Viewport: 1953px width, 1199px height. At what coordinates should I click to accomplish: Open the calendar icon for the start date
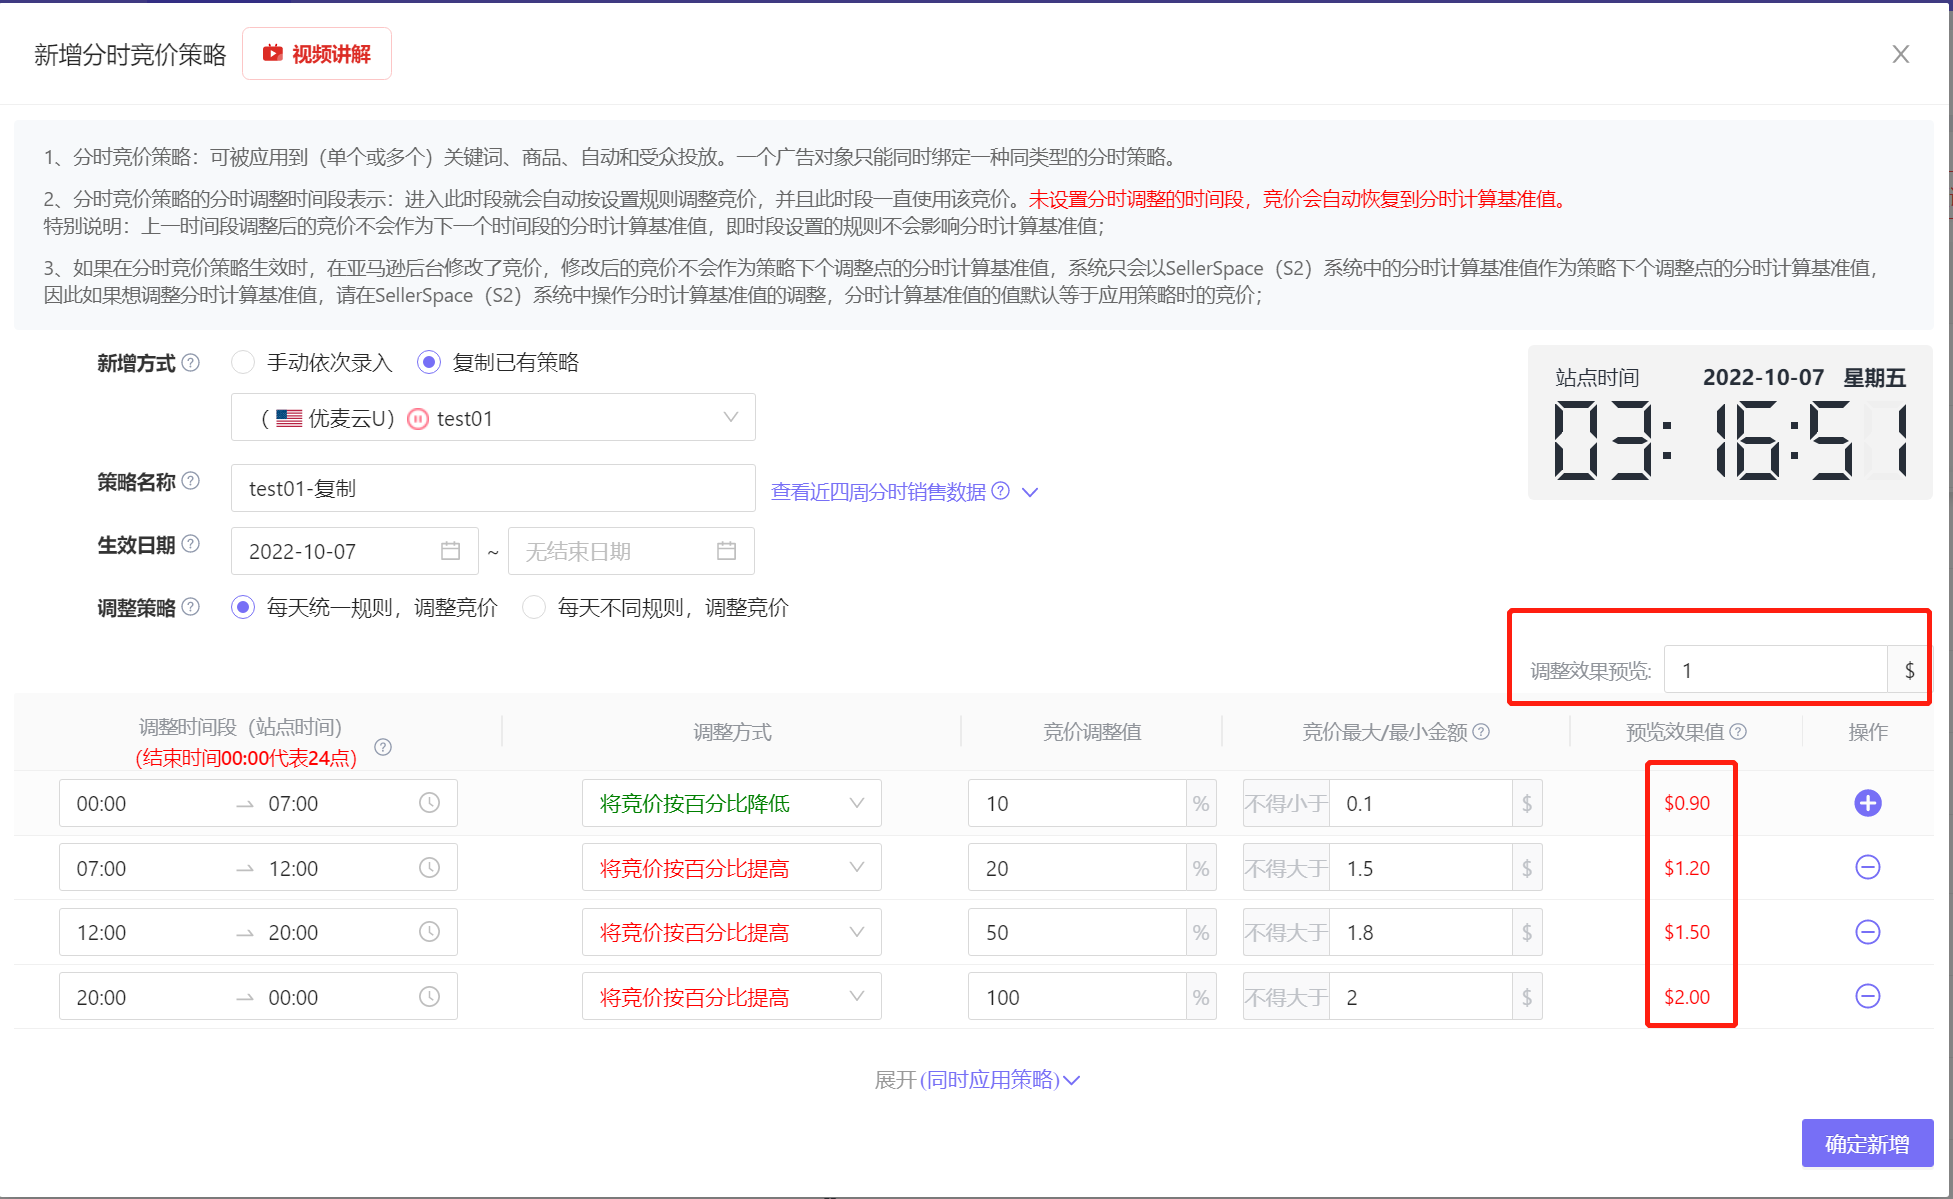coord(452,551)
